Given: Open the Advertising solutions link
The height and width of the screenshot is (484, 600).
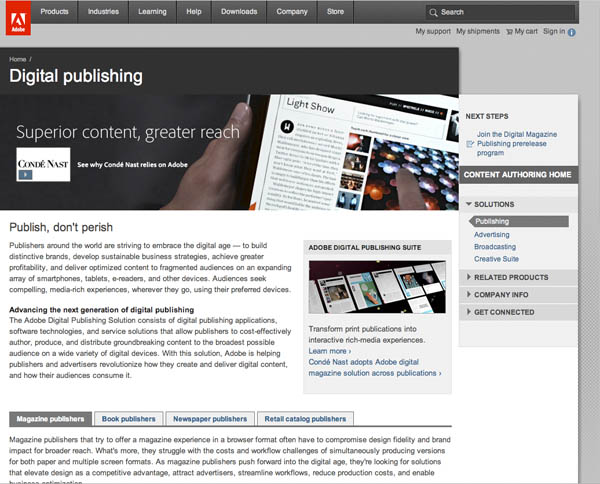Looking at the screenshot, I should 492,235.
